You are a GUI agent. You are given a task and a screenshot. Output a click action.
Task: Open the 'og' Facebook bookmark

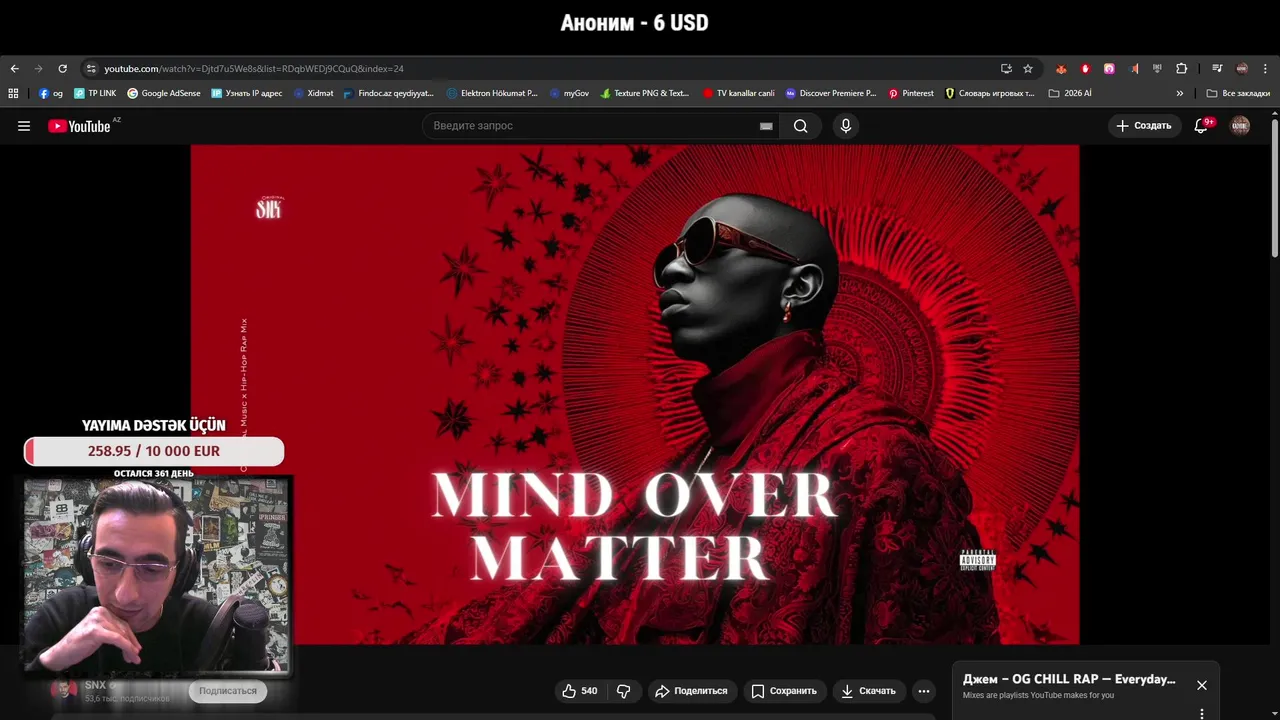click(x=51, y=93)
